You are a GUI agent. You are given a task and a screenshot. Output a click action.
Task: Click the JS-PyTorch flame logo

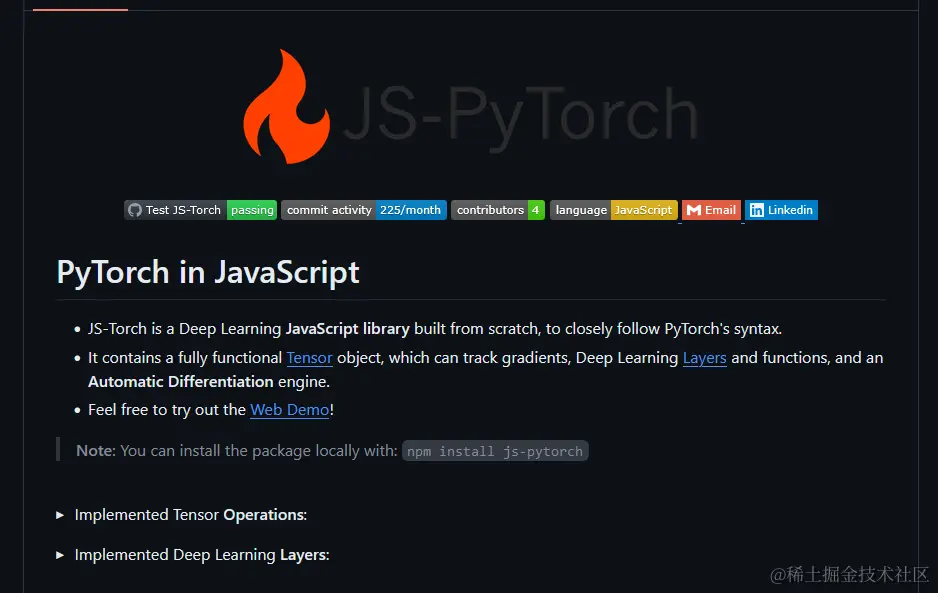(287, 107)
